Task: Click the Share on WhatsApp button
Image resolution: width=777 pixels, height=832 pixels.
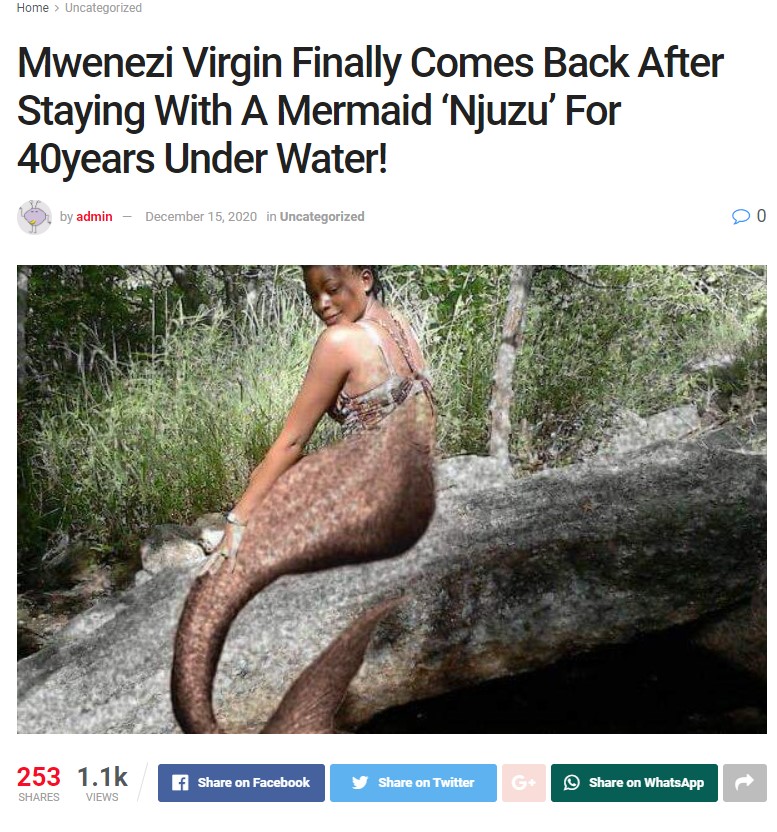Action: click(x=634, y=783)
